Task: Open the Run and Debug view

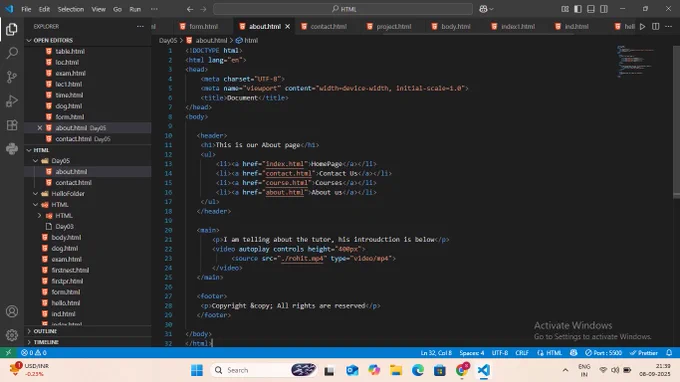Action: pyautogui.click(x=12, y=101)
